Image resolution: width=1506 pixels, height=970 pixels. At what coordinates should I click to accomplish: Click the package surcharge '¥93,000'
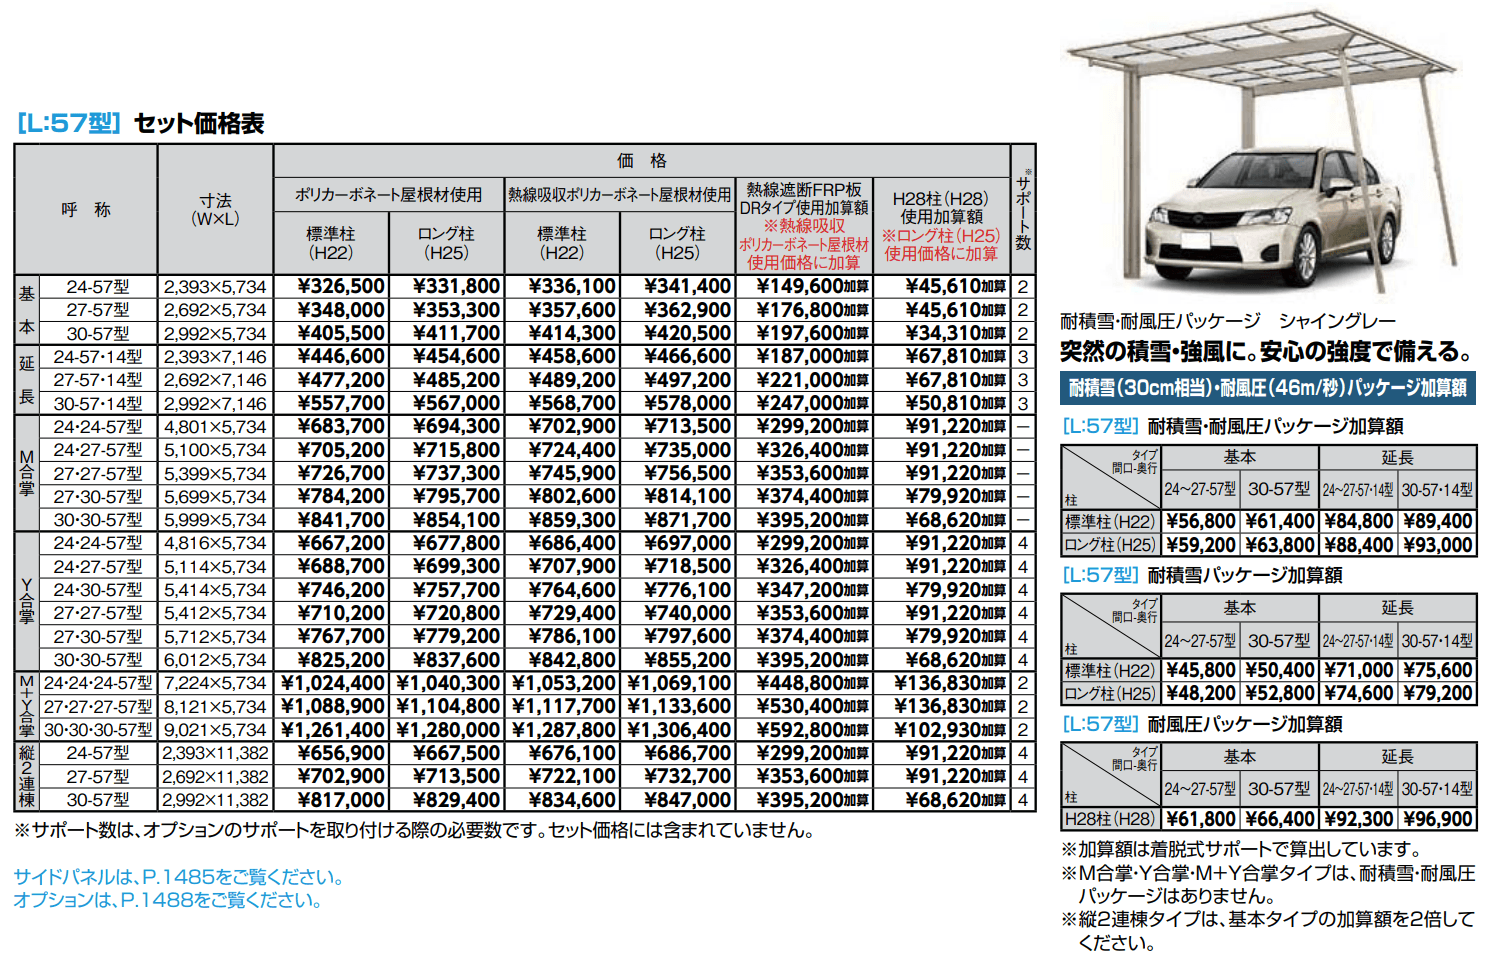(x=1438, y=545)
